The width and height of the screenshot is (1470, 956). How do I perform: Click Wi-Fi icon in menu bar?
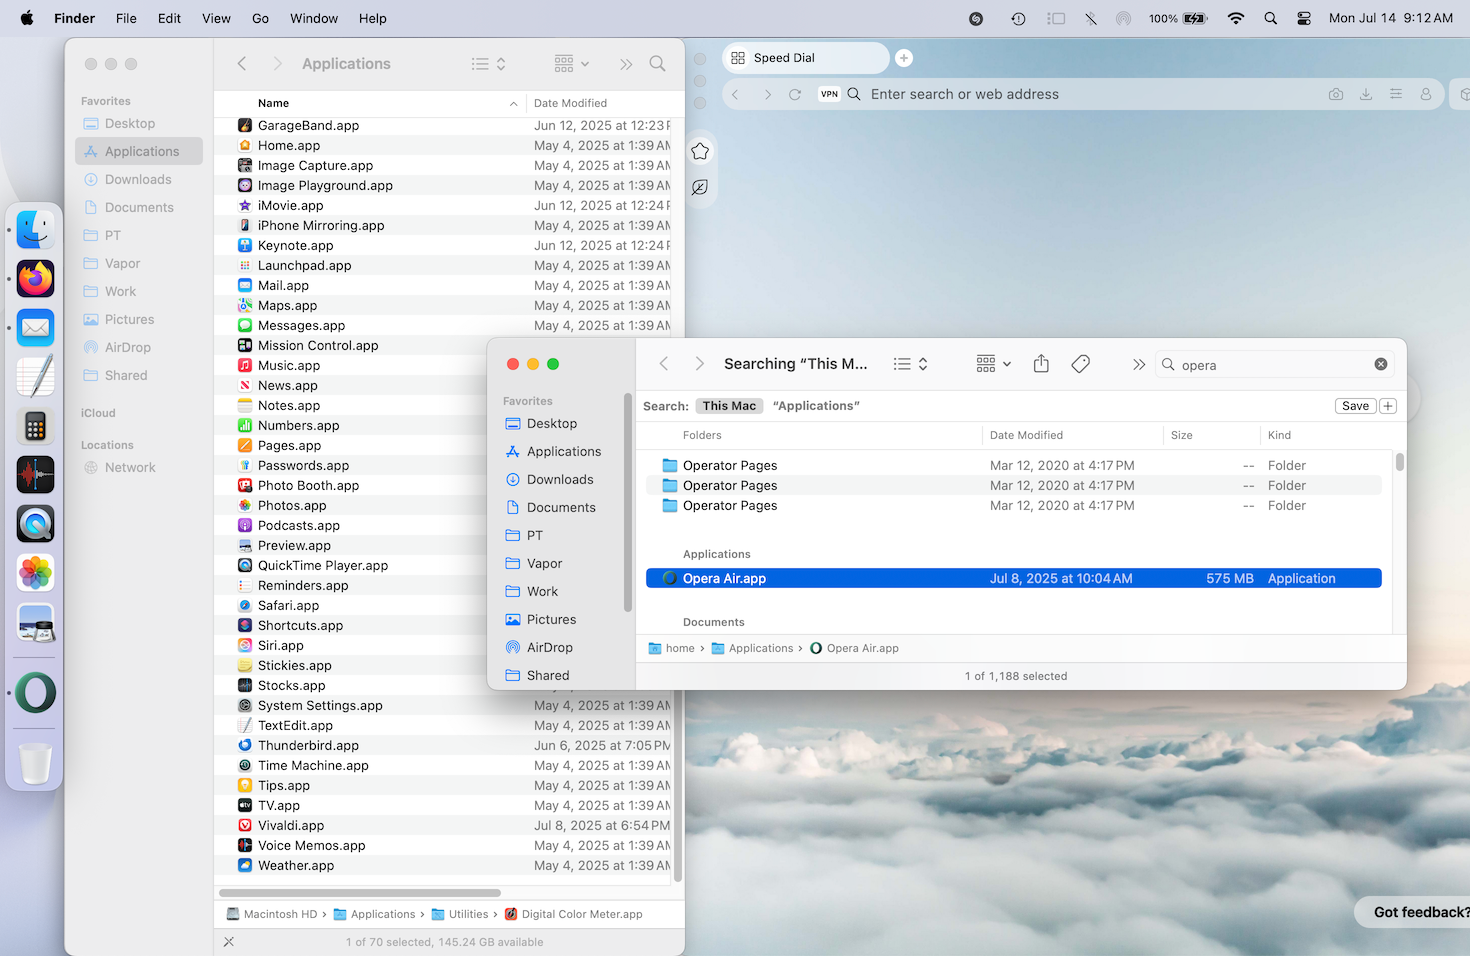(1236, 18)
